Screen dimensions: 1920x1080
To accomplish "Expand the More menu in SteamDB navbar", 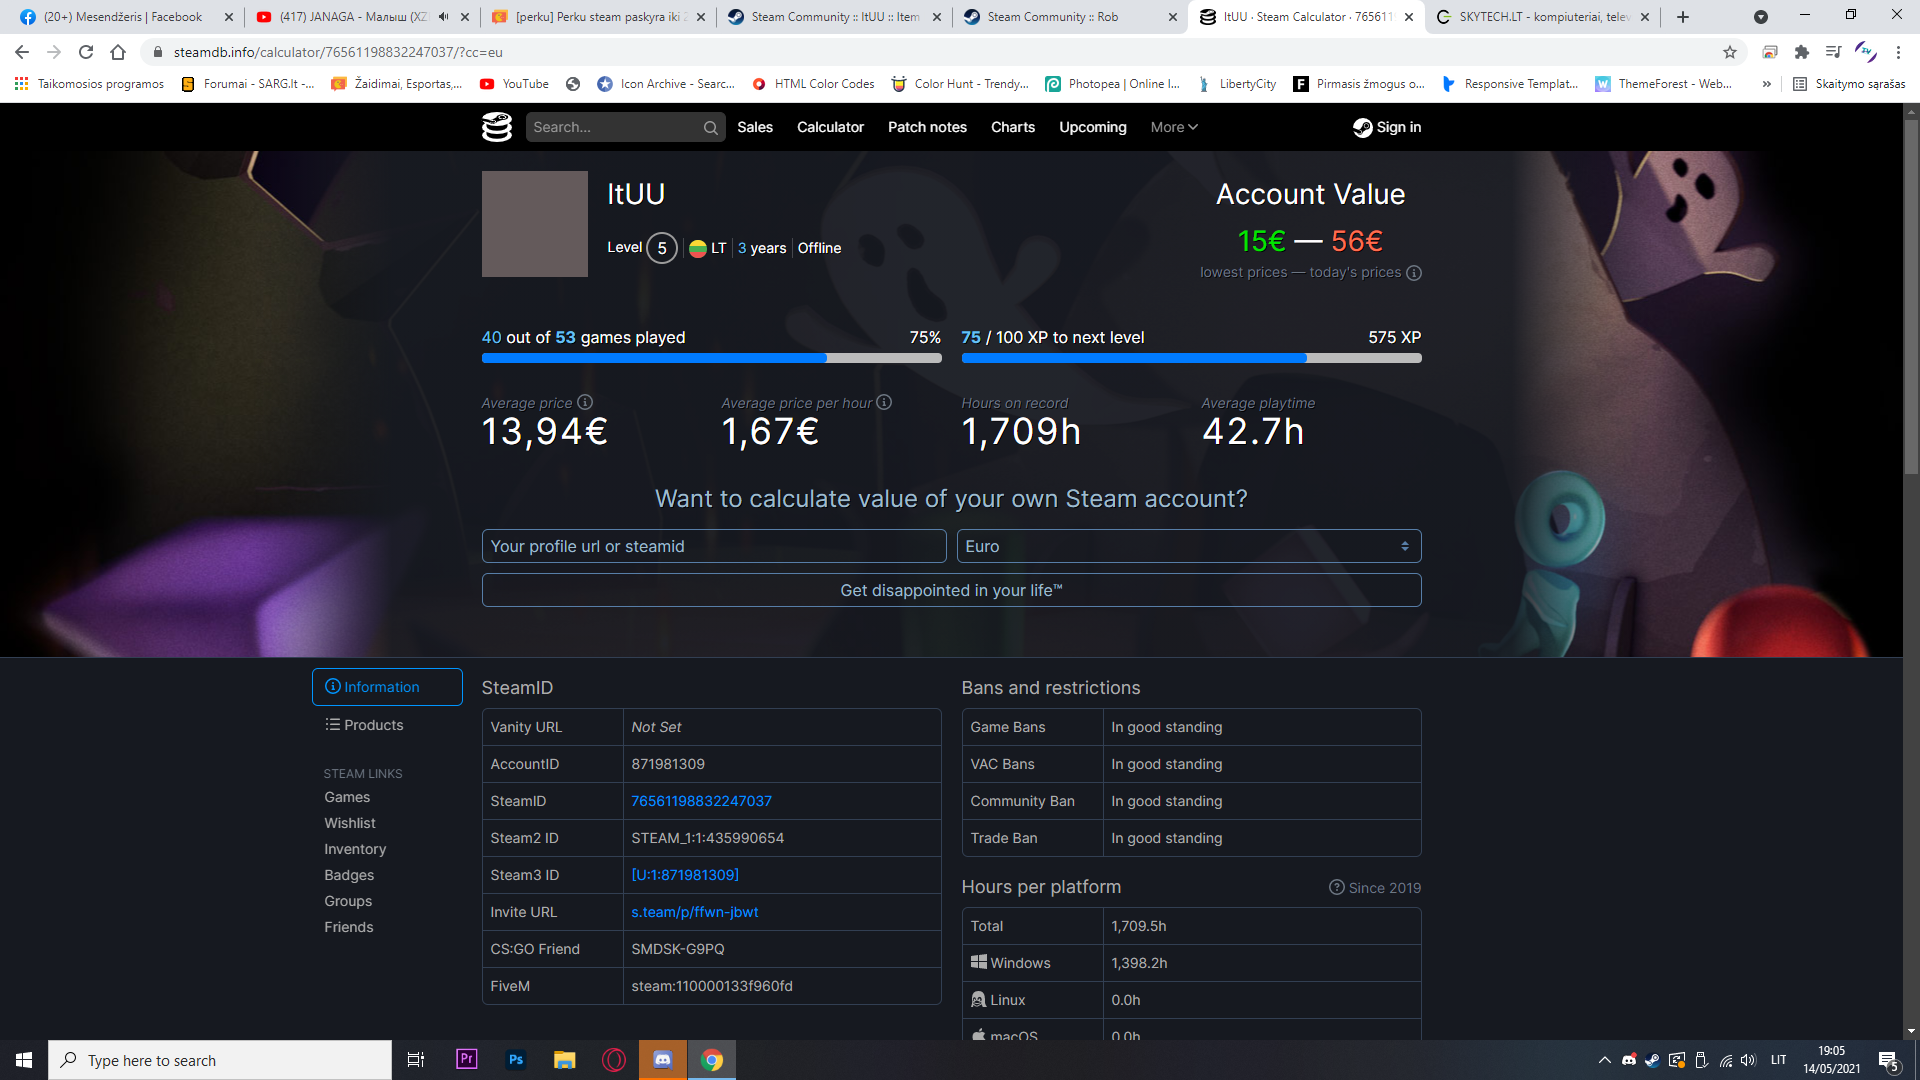I will coord(1174,127).
